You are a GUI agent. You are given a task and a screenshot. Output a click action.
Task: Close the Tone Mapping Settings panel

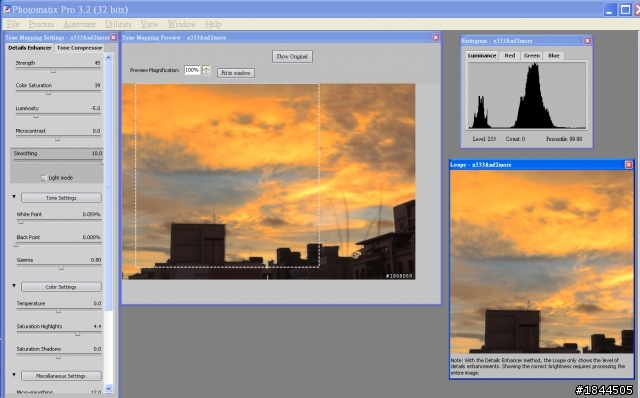[x=113, y=38]
